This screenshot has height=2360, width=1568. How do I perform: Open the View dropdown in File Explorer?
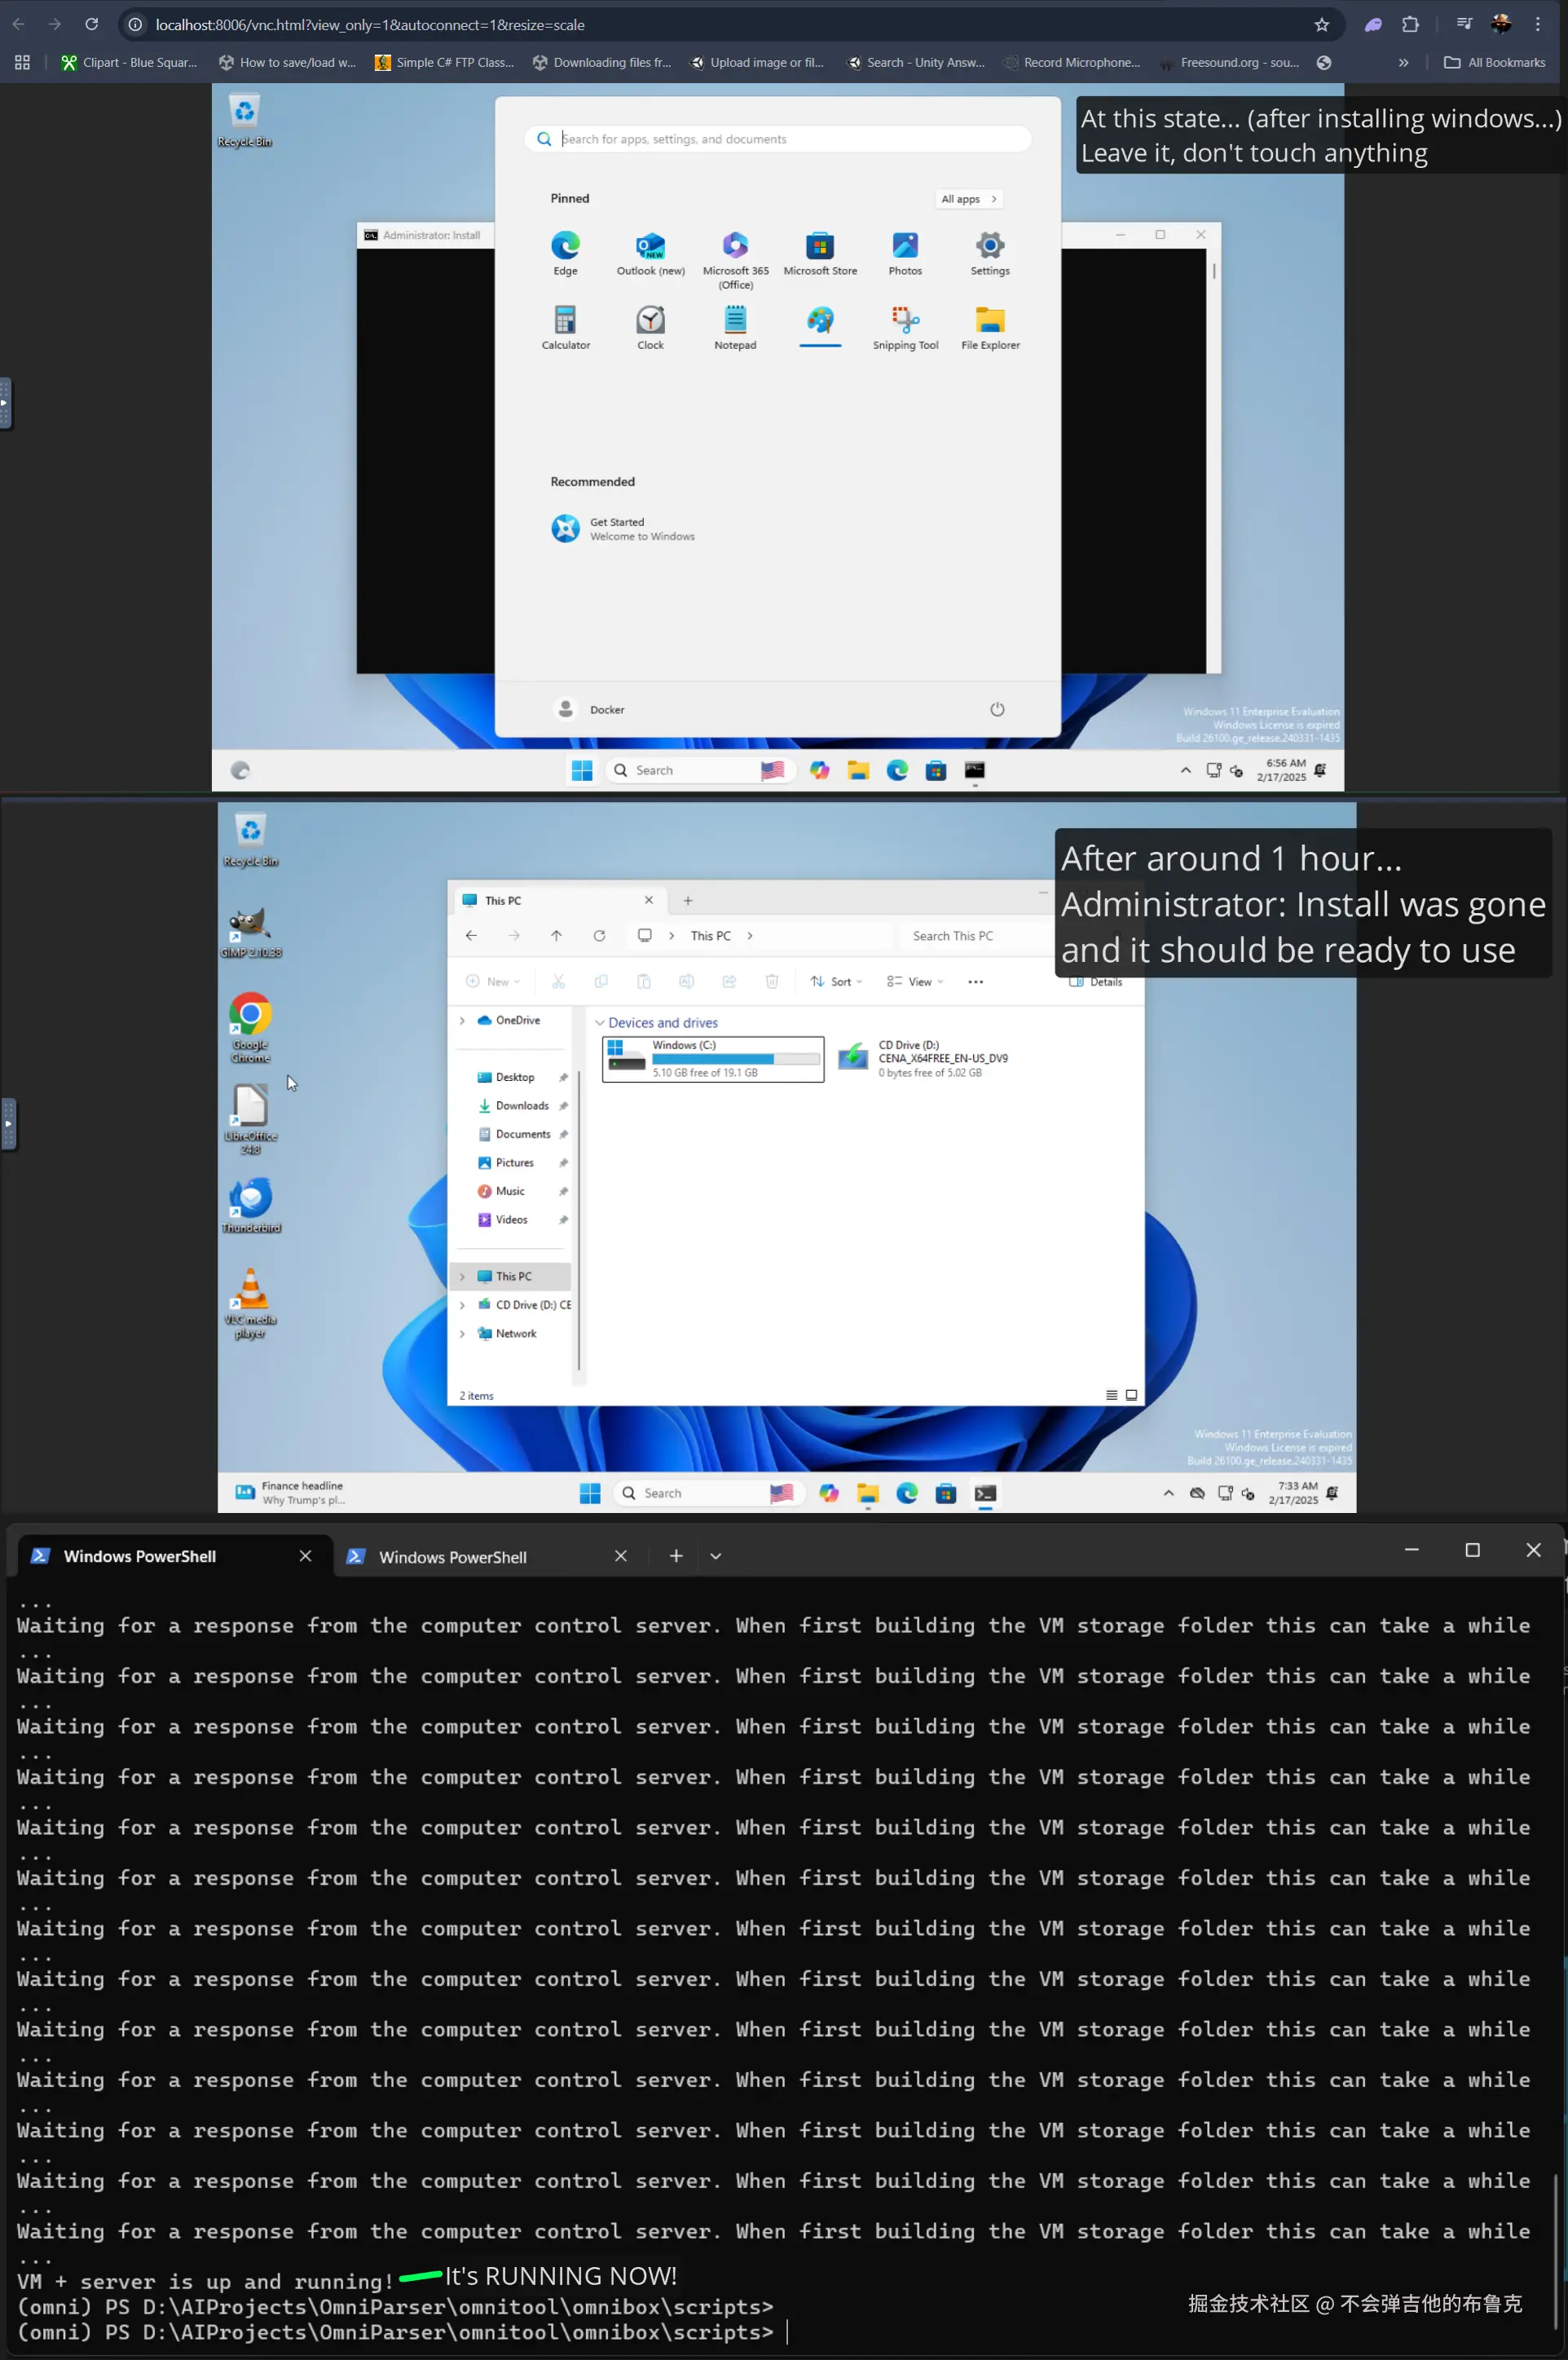(915, 982)
